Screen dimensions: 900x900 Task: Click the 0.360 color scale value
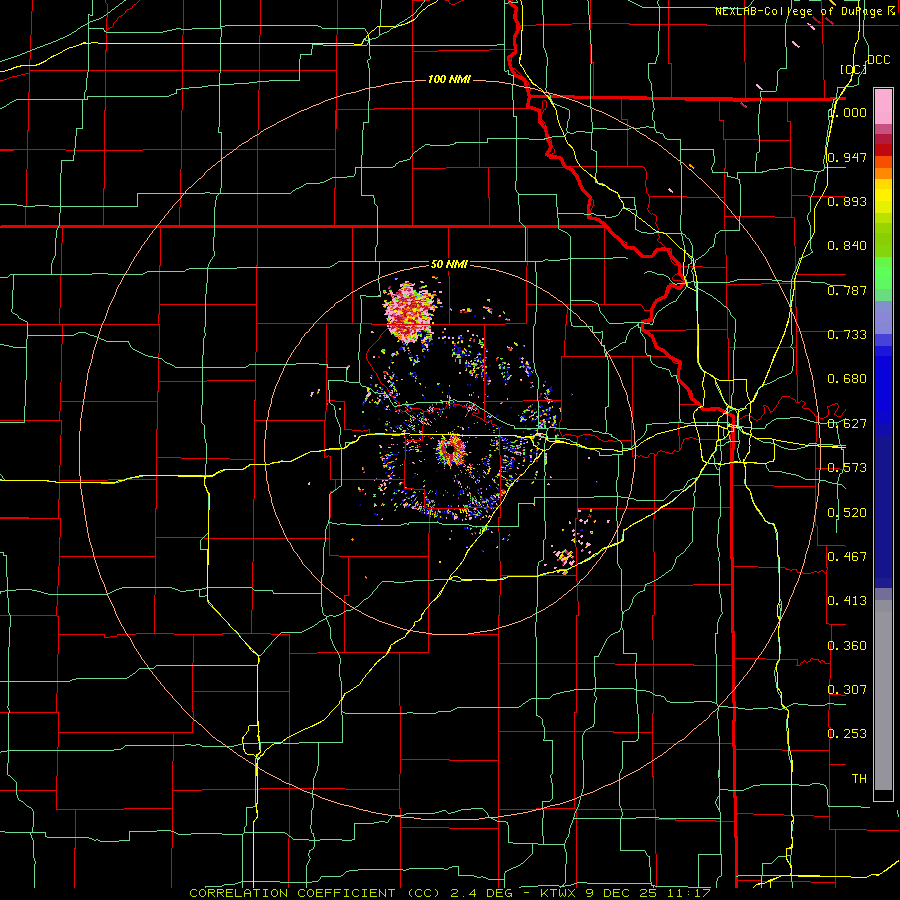(x=847, y=646)
